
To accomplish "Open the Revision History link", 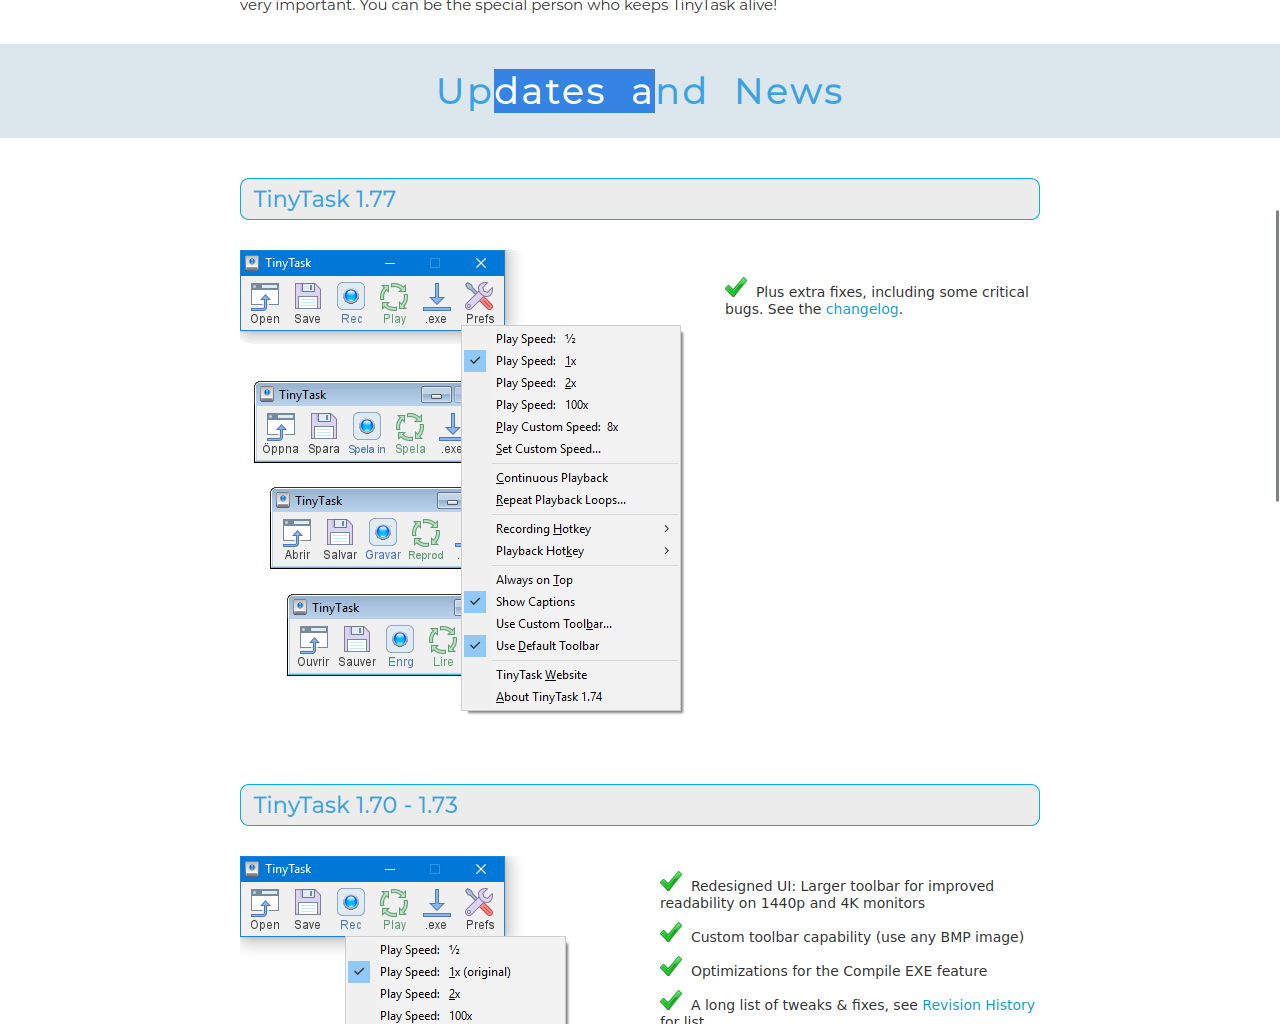I will [978, 1005].
